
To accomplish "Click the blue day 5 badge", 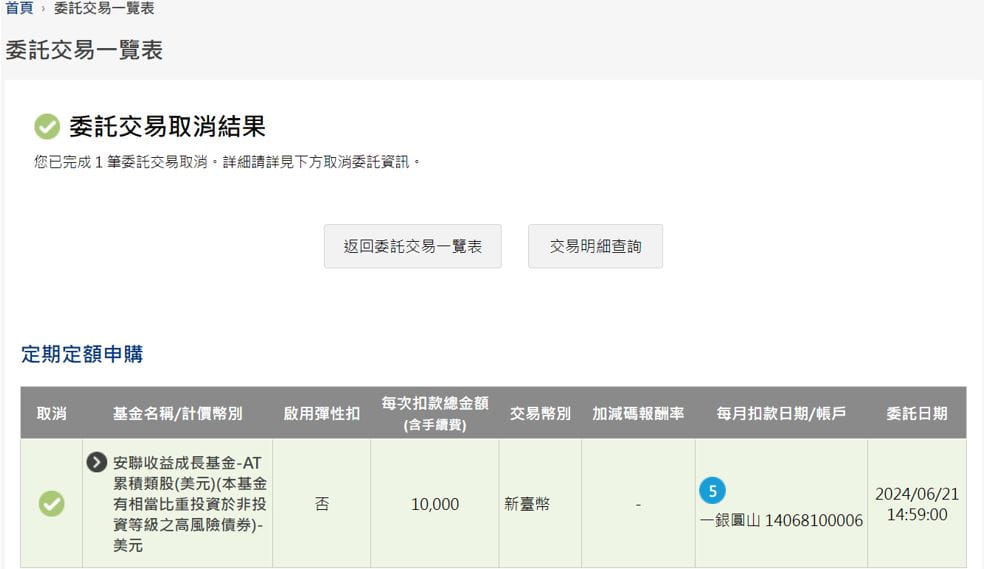I will [712, 491].
